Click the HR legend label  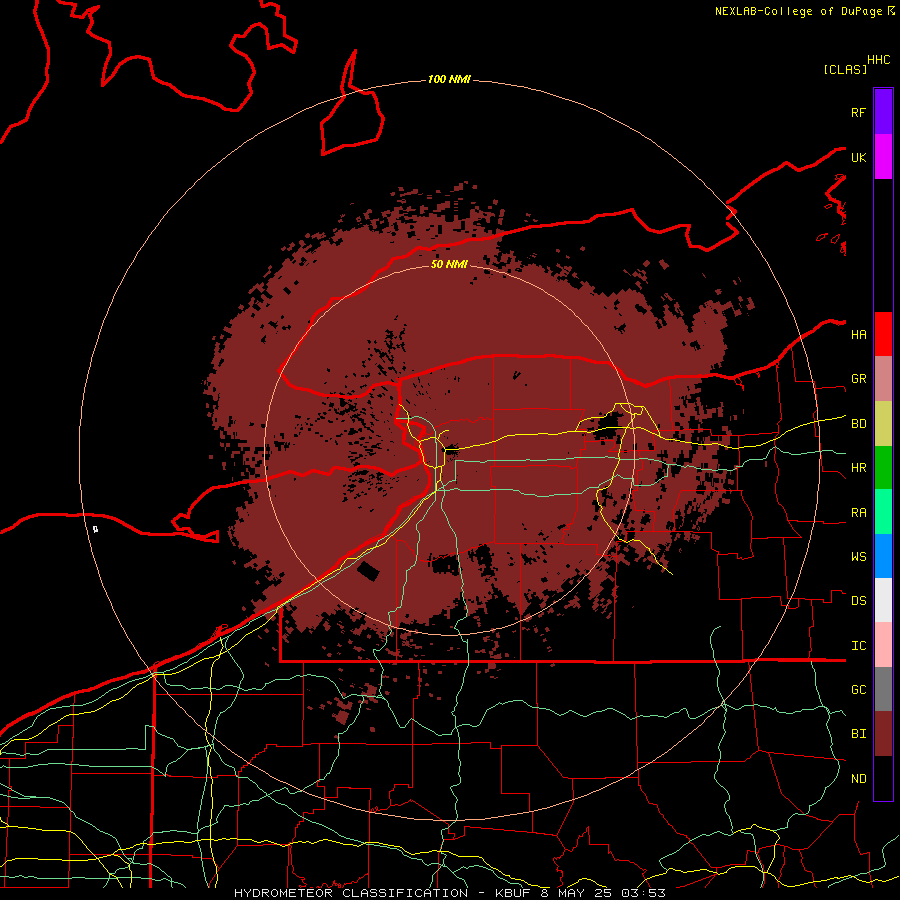point(858,467)
